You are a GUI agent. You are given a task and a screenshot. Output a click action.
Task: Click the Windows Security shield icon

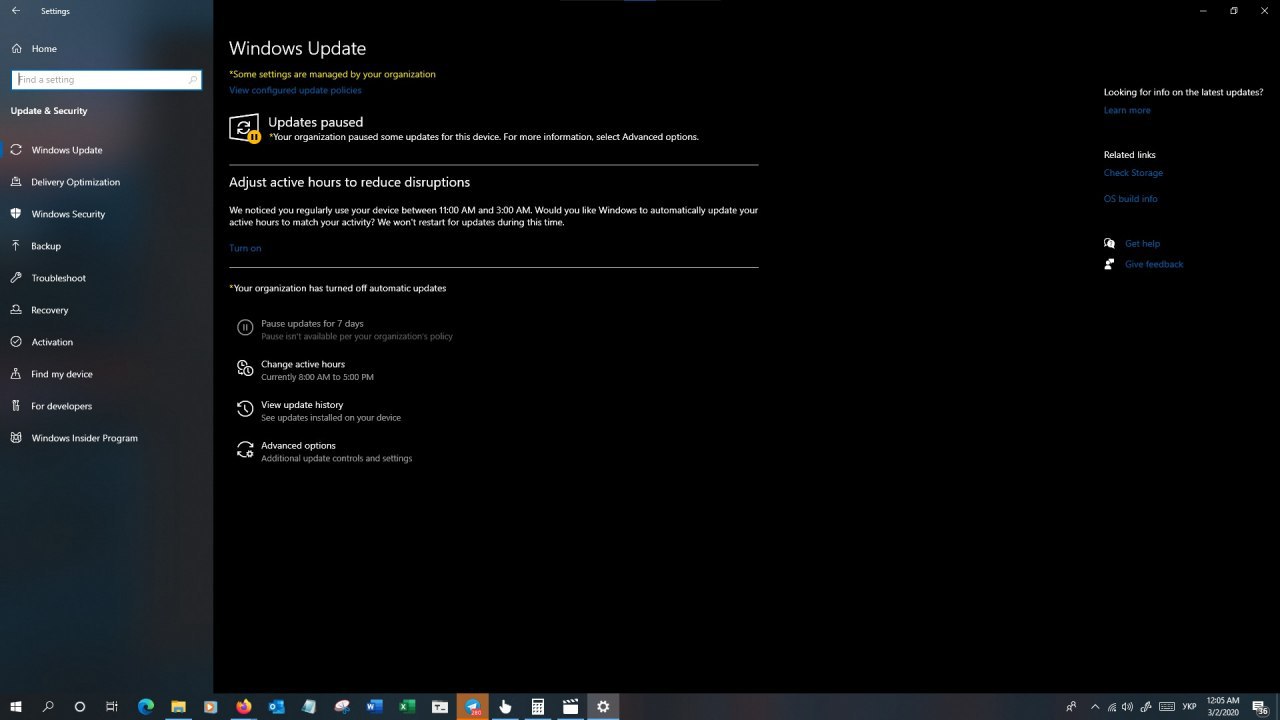(x=16, y=214)
